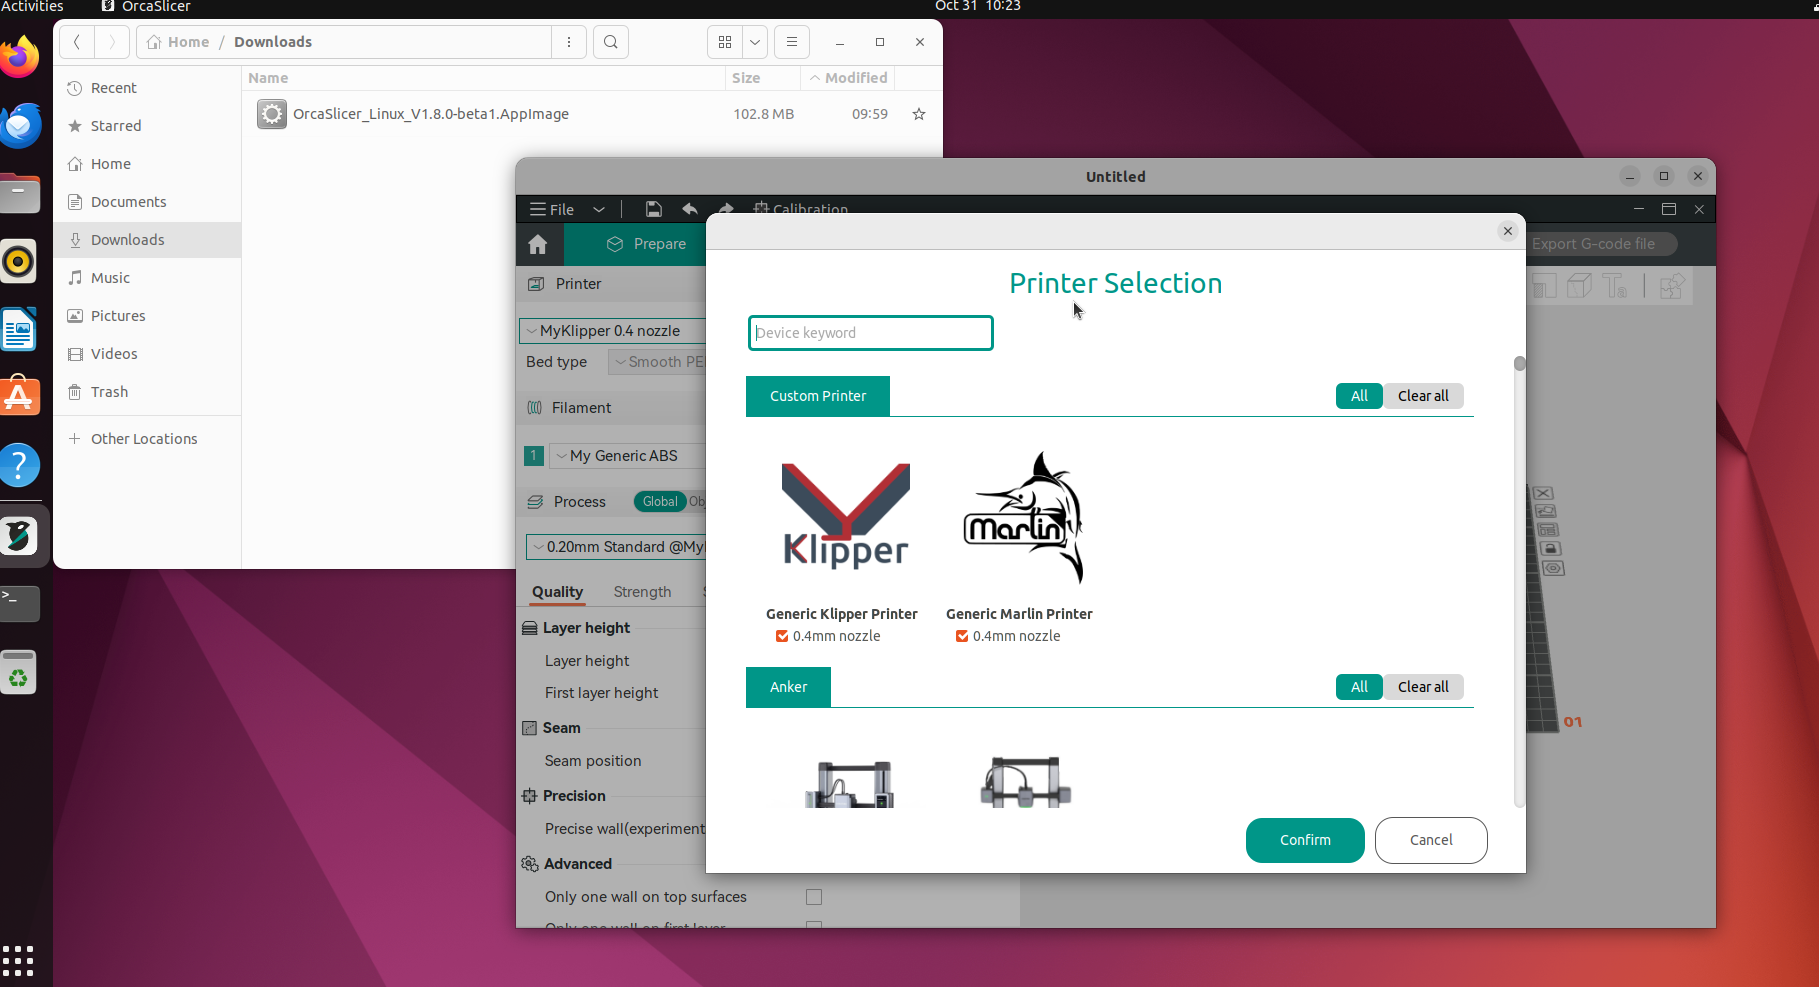
Task: Click the save icon in OrcaSlicer toolbar
Action: coord(653,209)
